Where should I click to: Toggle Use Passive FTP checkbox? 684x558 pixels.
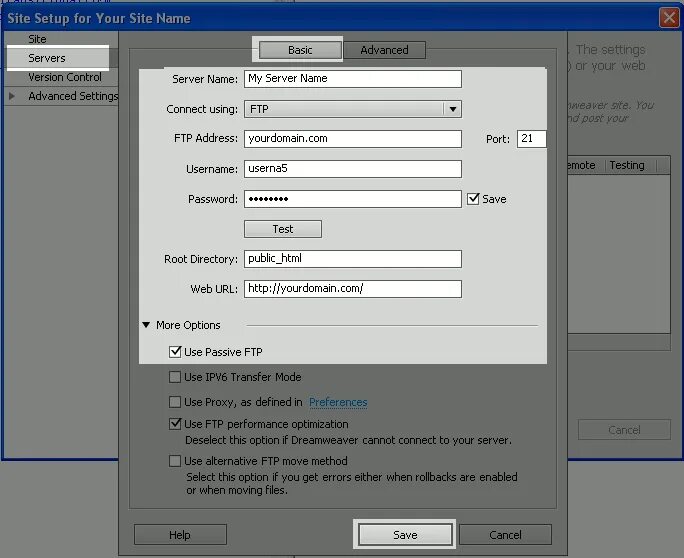click(x=175, y=352)
